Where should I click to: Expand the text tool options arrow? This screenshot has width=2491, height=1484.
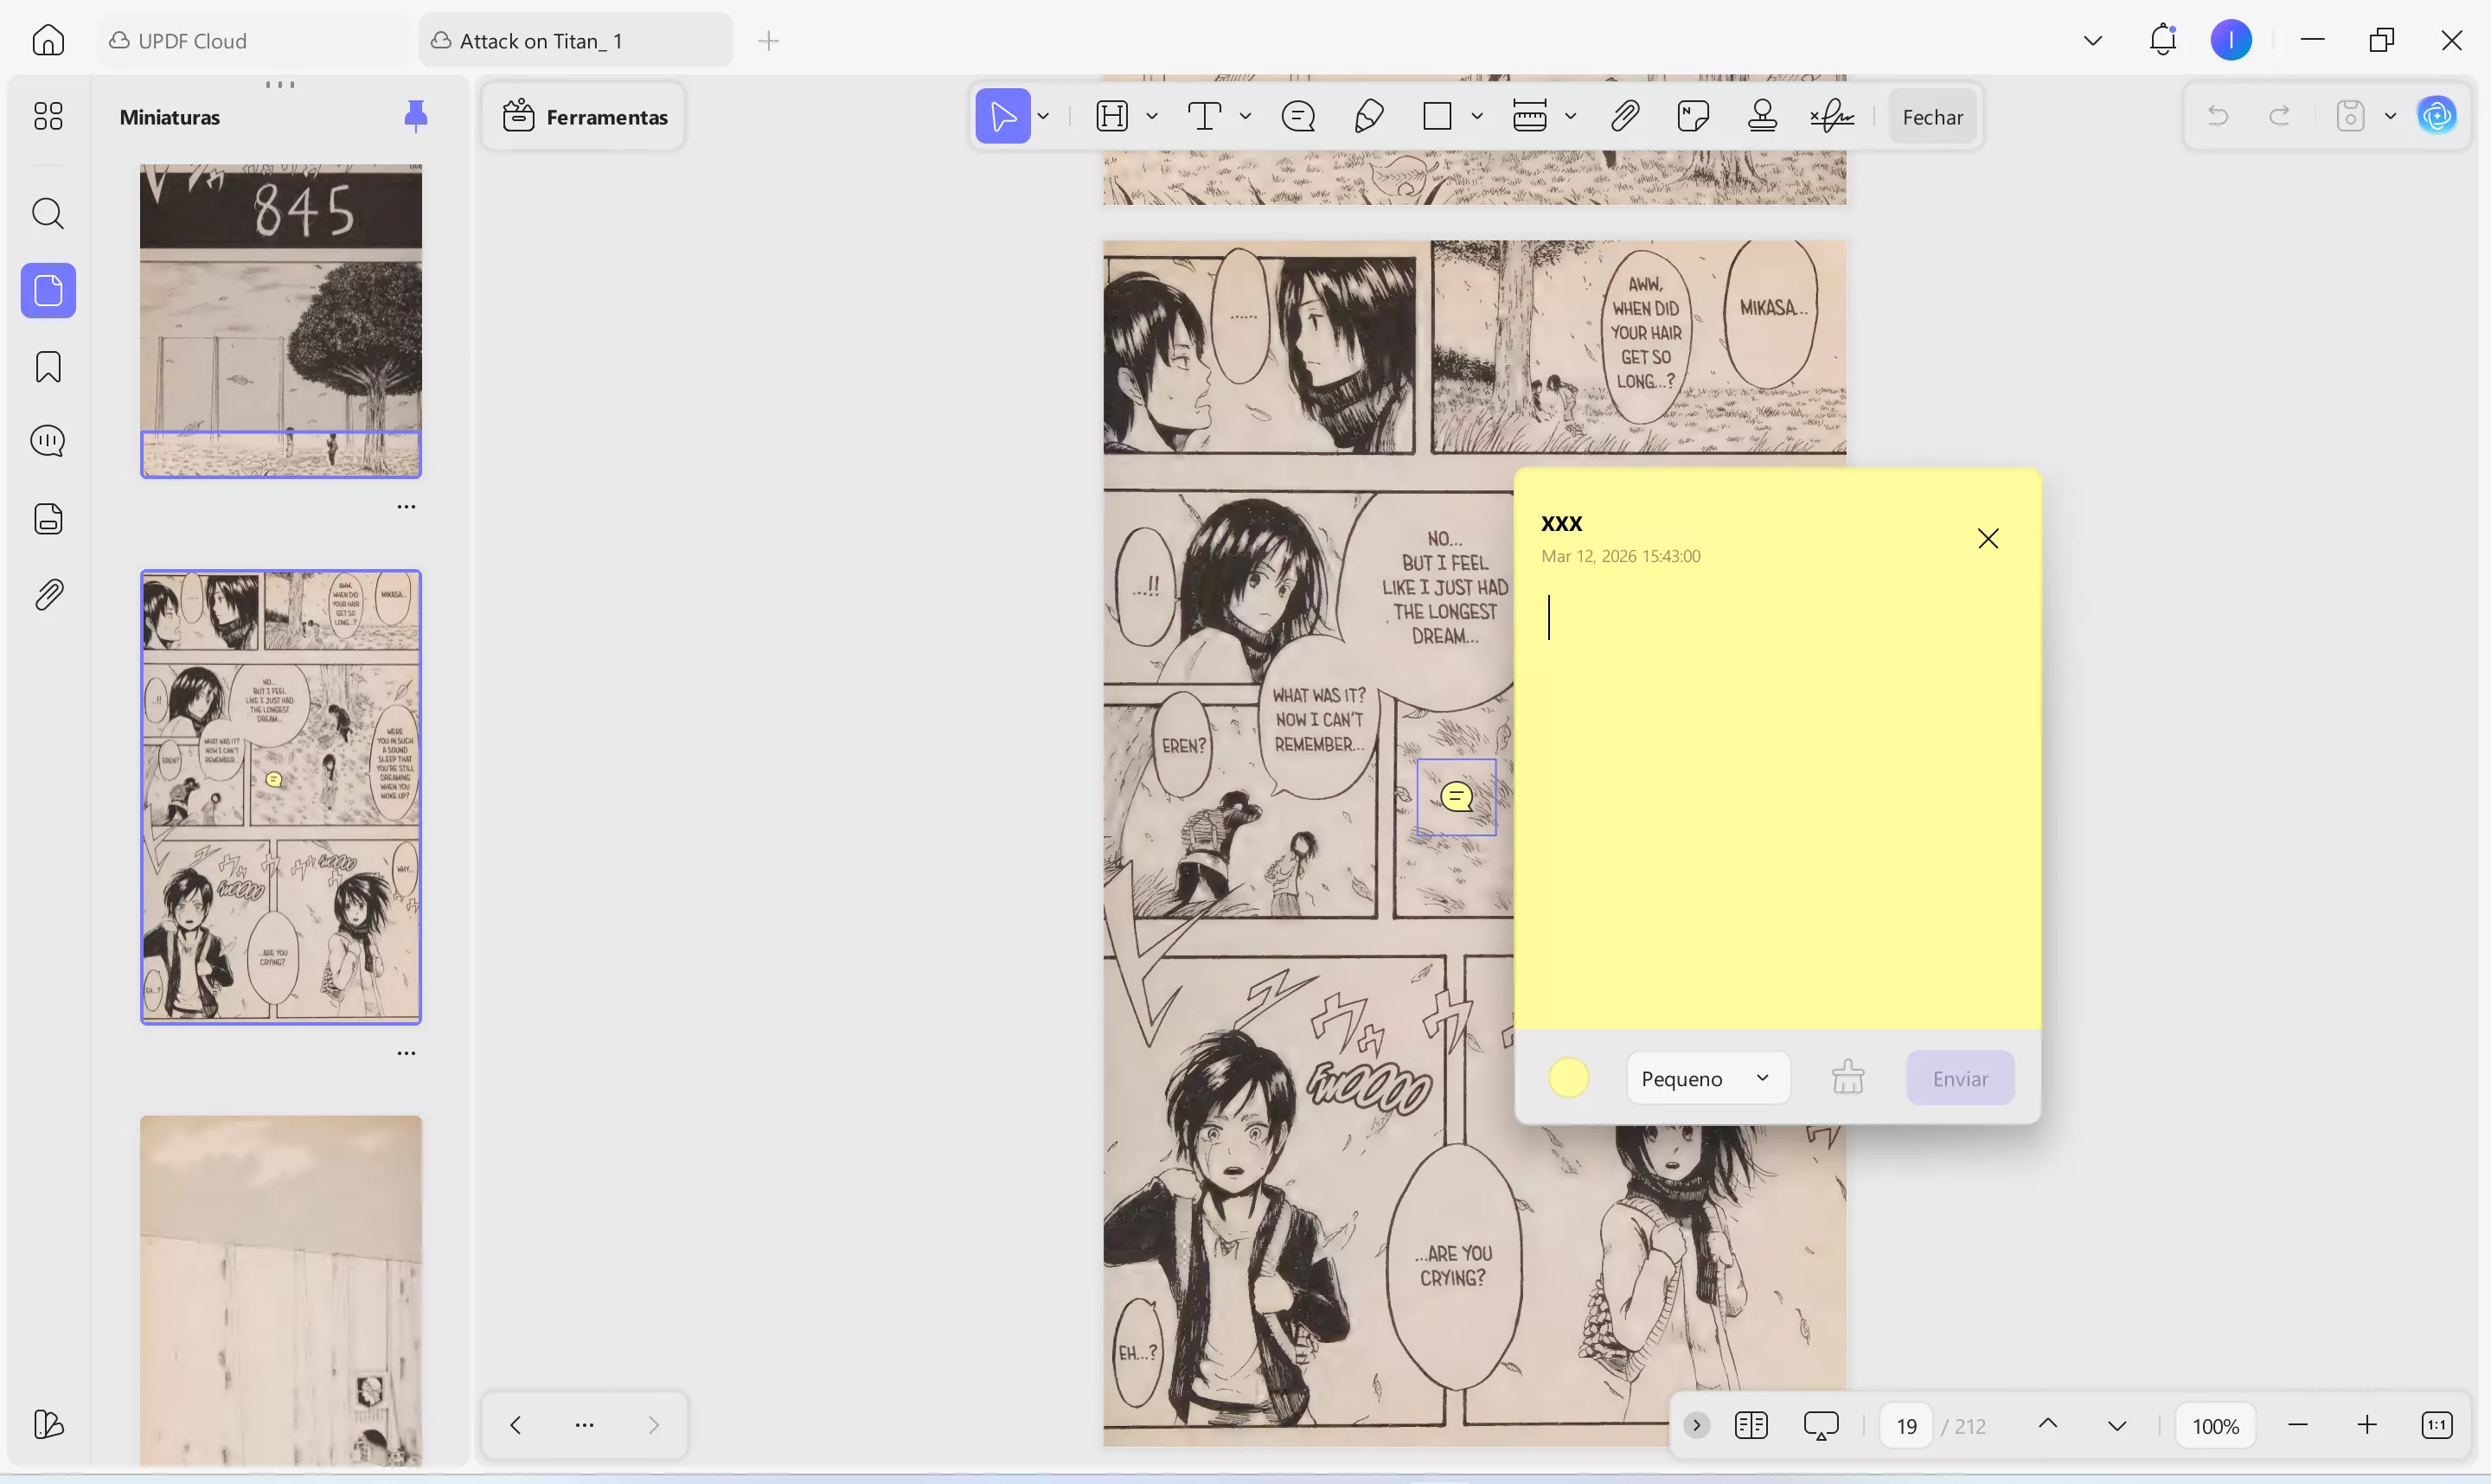tap(1246, 117)
